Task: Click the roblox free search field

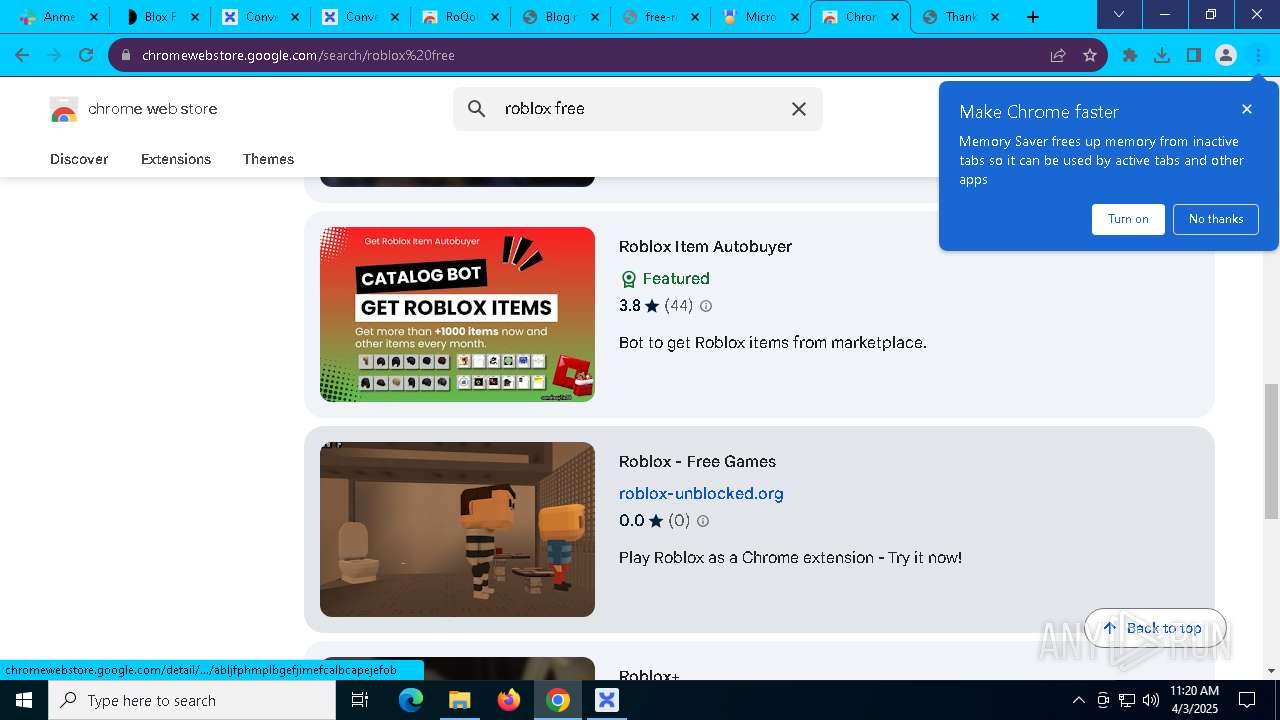Action: 638,109
